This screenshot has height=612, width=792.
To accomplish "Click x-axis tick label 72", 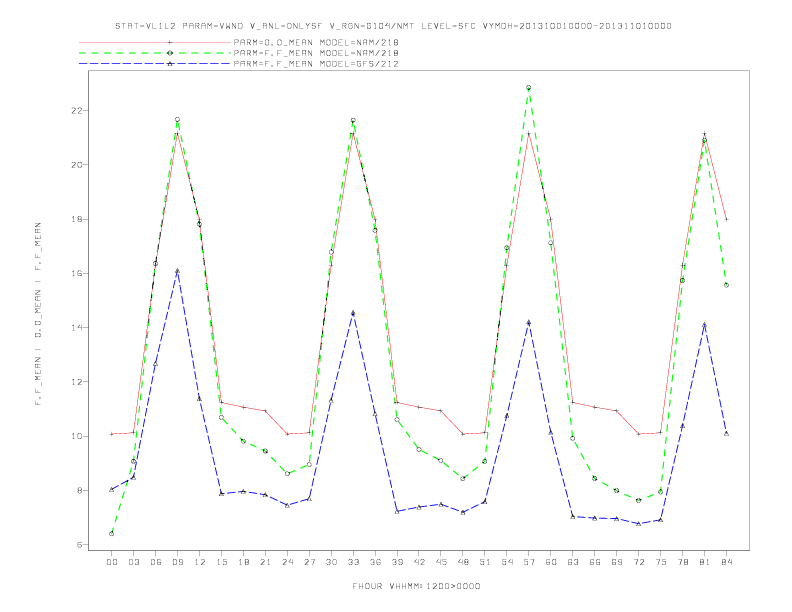I will point(638,562).
